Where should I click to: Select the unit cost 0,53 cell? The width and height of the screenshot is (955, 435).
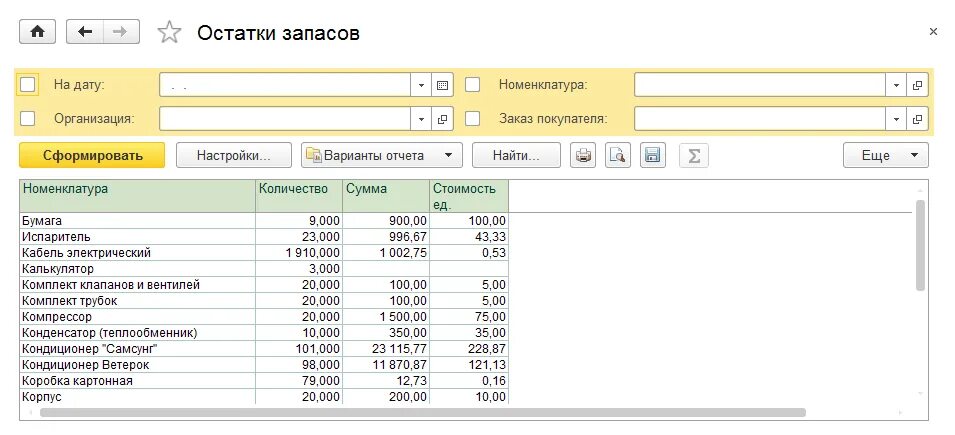[x=469, y=252]
